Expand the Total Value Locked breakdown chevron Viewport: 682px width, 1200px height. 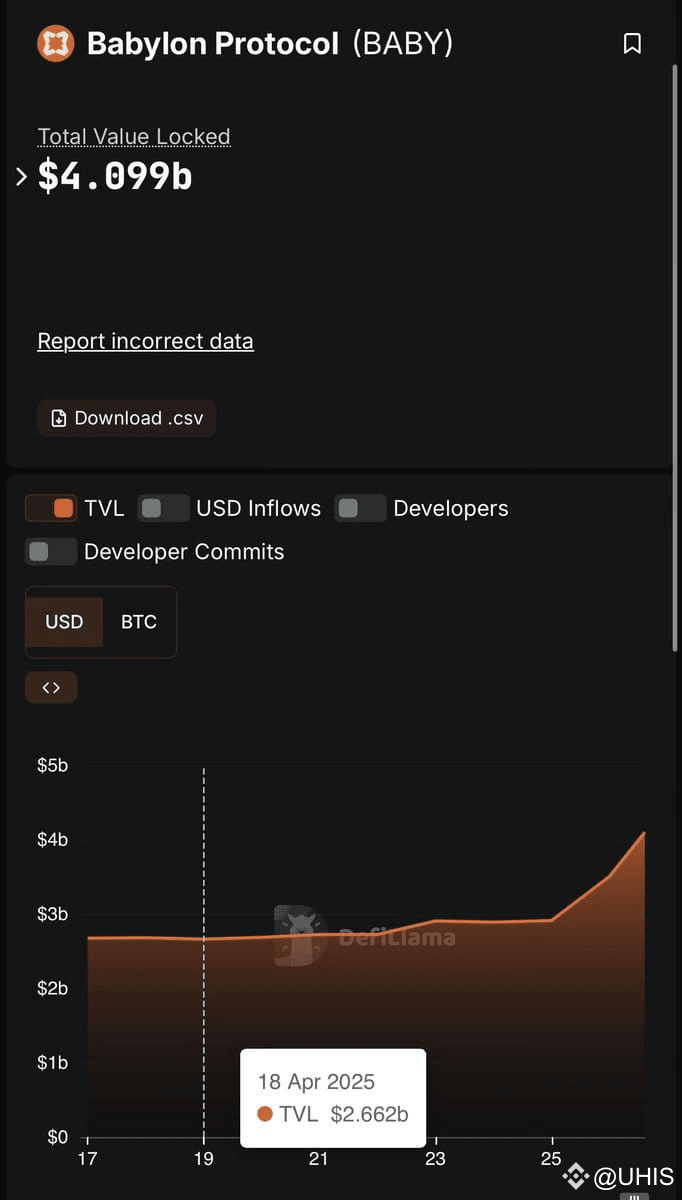click(x=21, y=177)
